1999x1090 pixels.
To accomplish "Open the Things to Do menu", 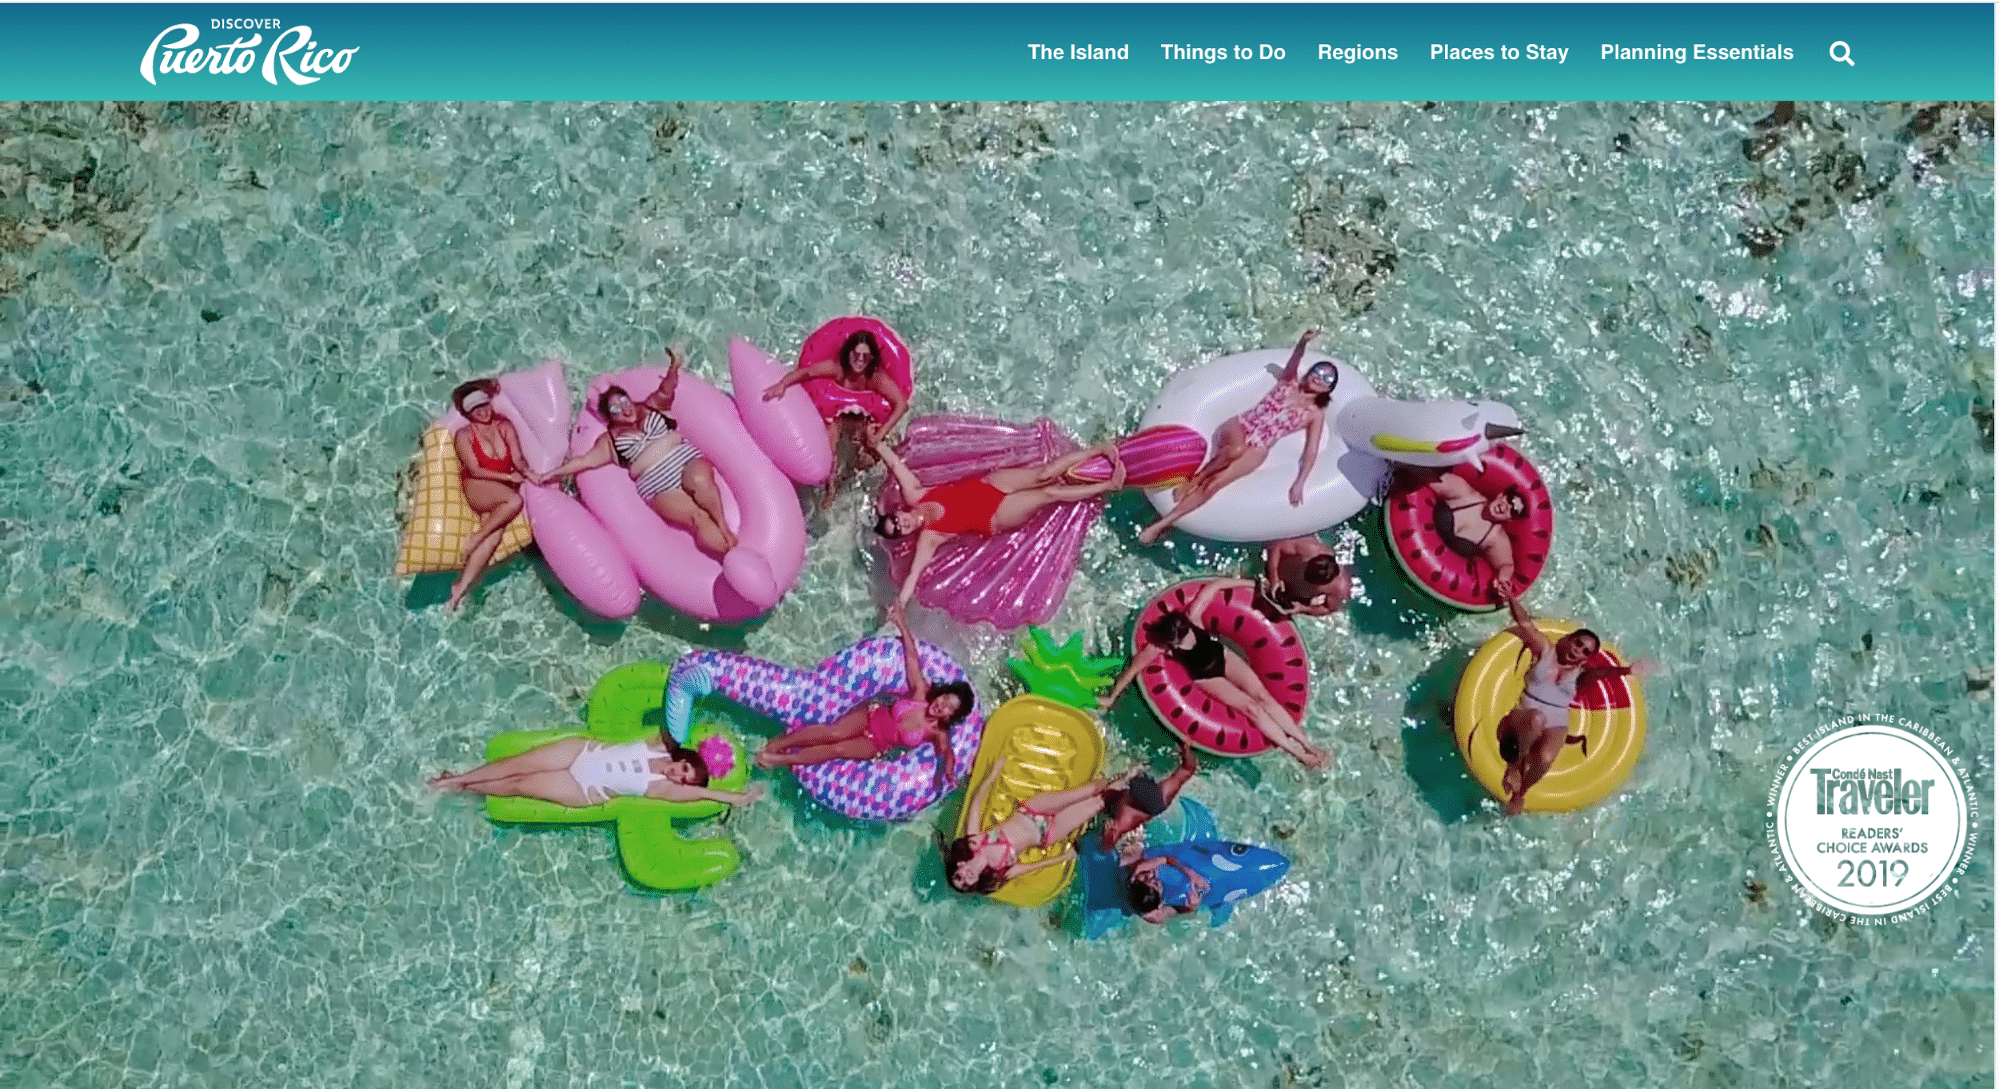I will 1222,52.
